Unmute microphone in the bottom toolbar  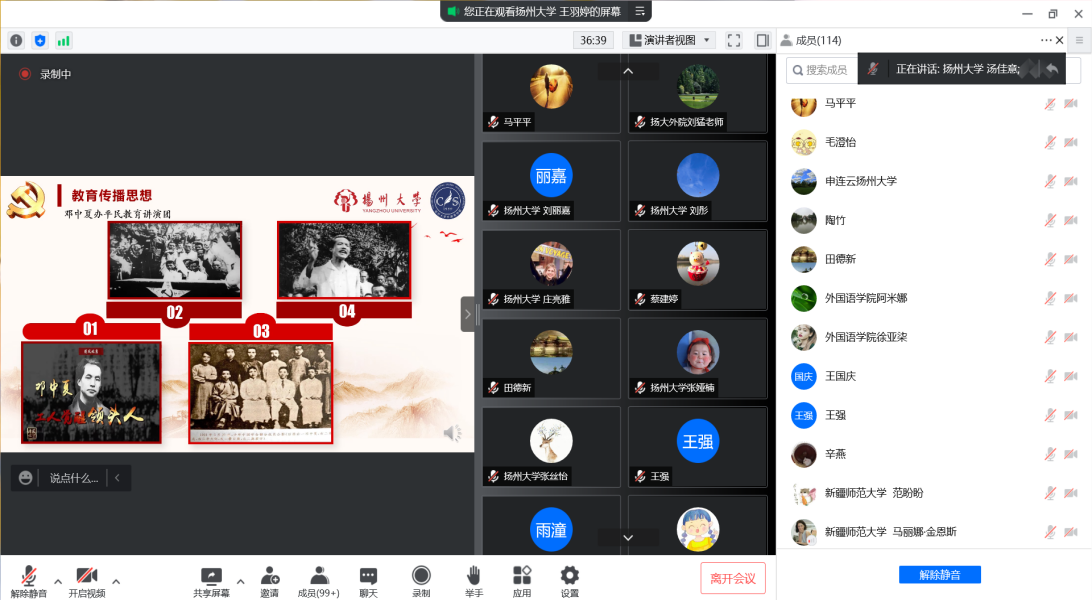coord(28,576)
